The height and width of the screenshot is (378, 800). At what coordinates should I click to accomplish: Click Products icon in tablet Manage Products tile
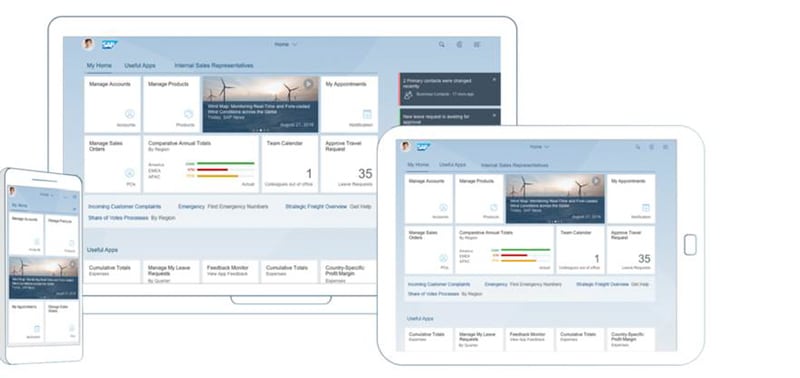coord(493,207)
